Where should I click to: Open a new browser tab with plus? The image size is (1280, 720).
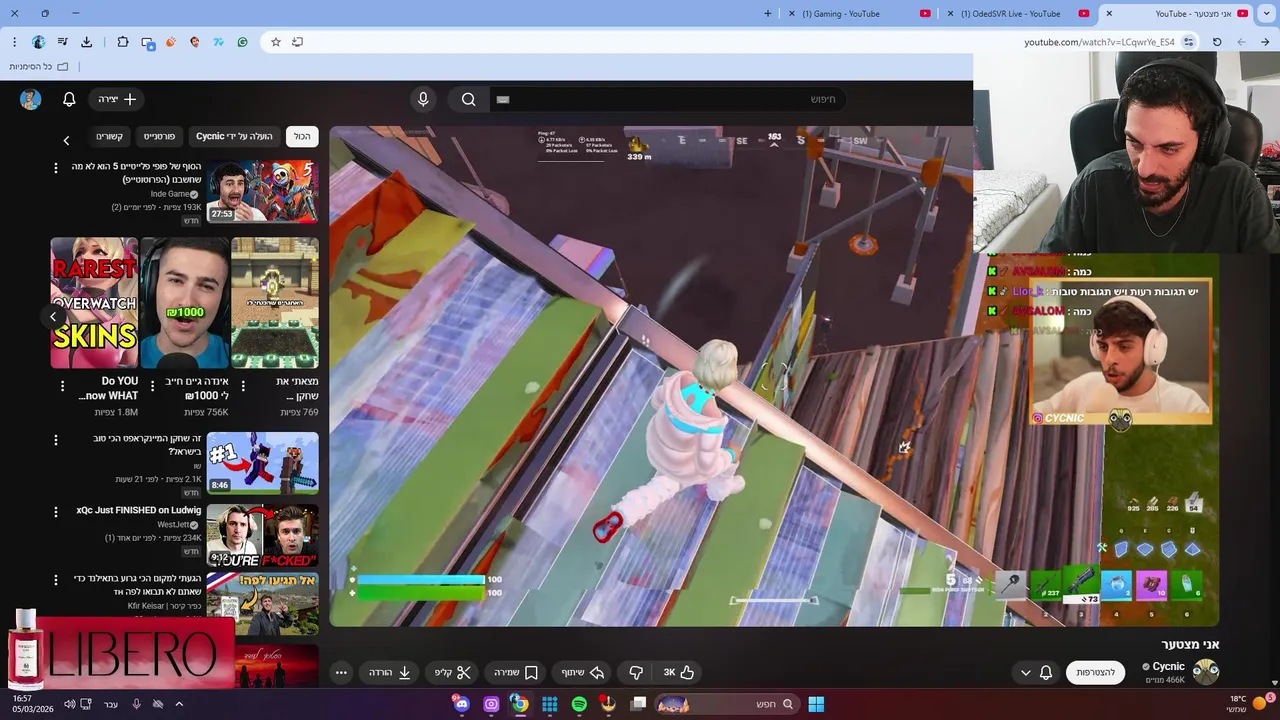768,14
